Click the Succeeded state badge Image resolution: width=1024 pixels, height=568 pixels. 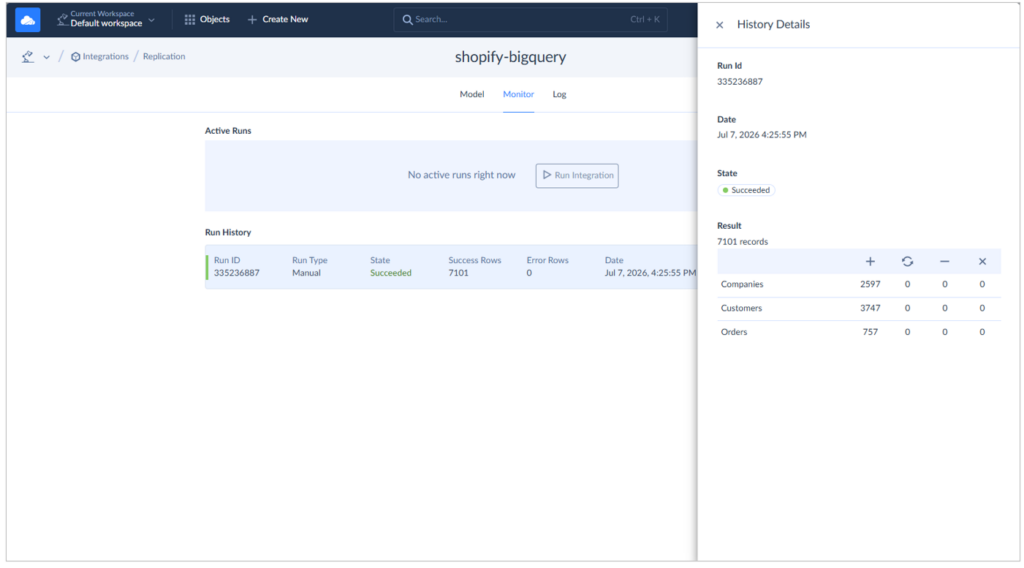(746, 190)
